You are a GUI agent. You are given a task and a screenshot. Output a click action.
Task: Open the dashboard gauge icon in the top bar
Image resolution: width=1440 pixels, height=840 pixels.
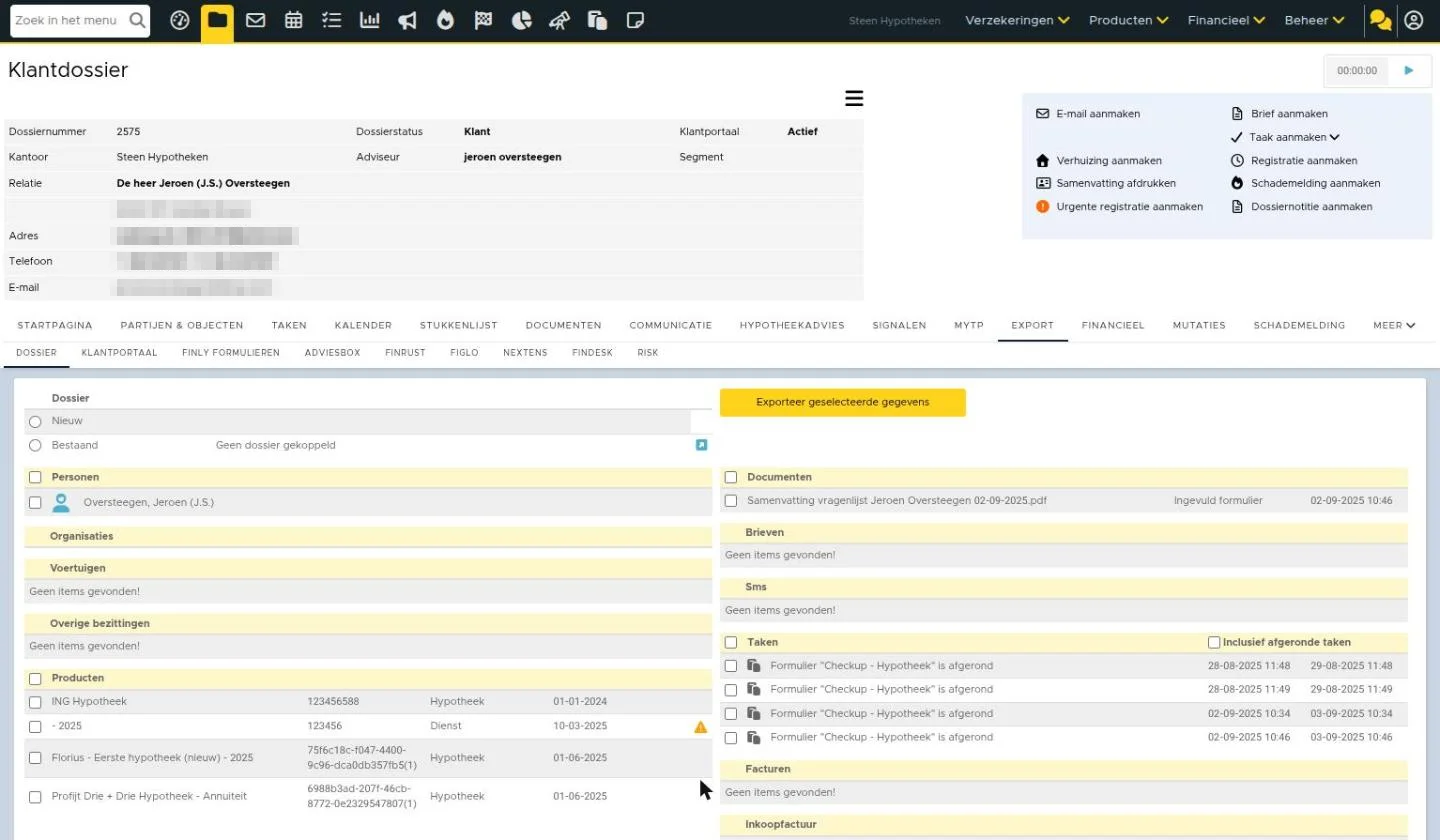tap(180, 20)
